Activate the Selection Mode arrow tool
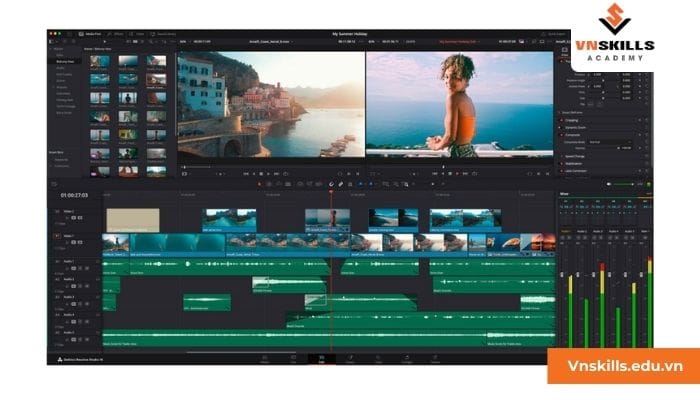700x400 pixels. click(x=259, y=184)
